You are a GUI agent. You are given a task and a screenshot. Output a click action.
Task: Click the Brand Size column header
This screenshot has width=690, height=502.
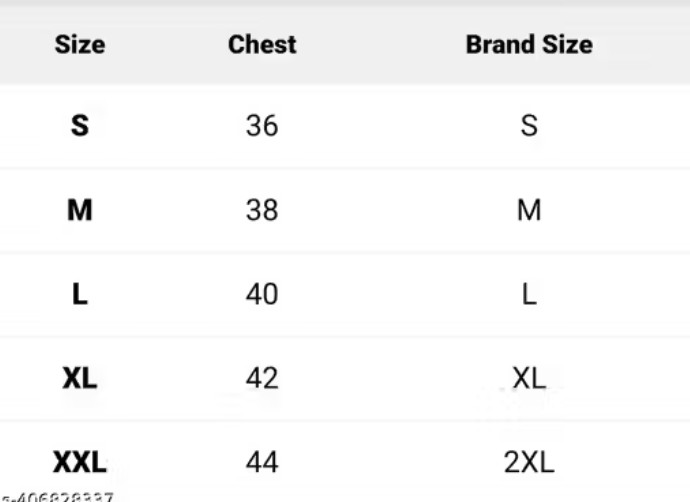tap(528, 45)
